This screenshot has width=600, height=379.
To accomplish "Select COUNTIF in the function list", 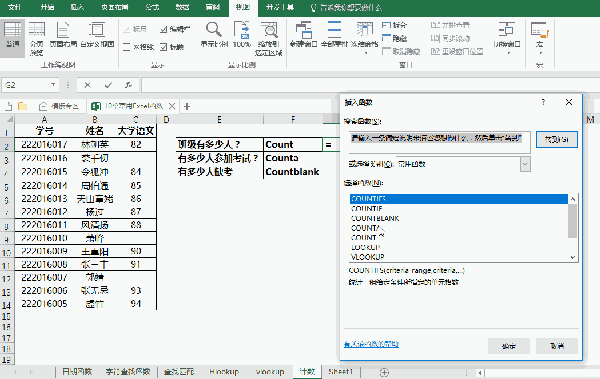I will click(x=459, y=209).
